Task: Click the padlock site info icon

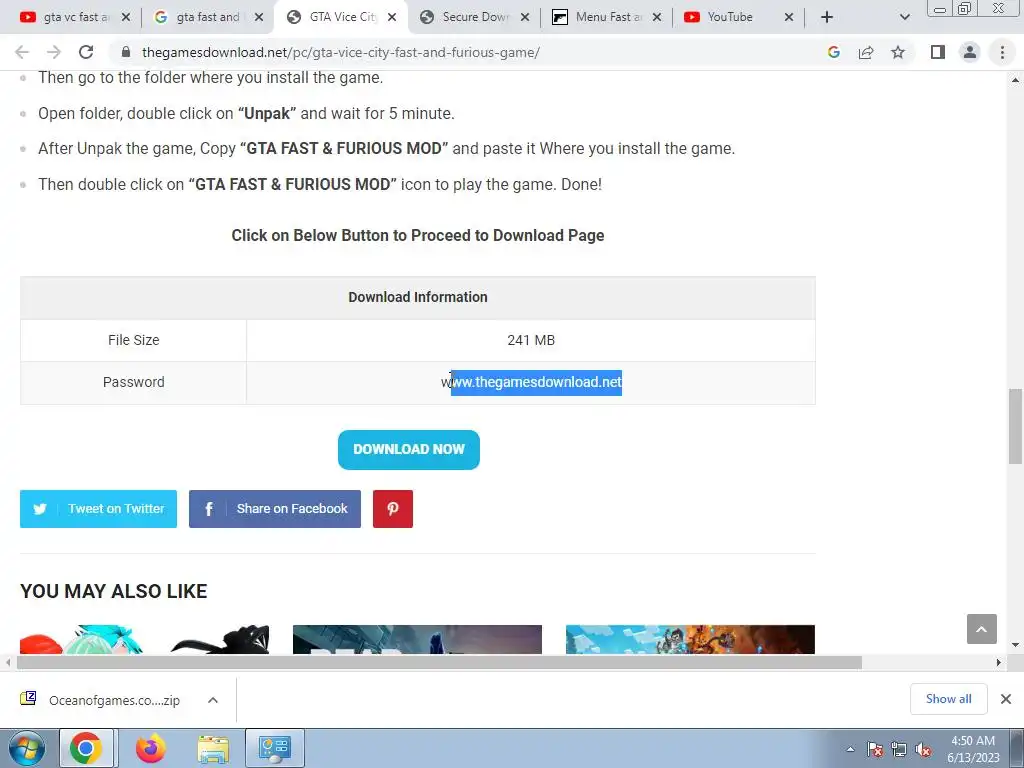Action: coord(127,52)
